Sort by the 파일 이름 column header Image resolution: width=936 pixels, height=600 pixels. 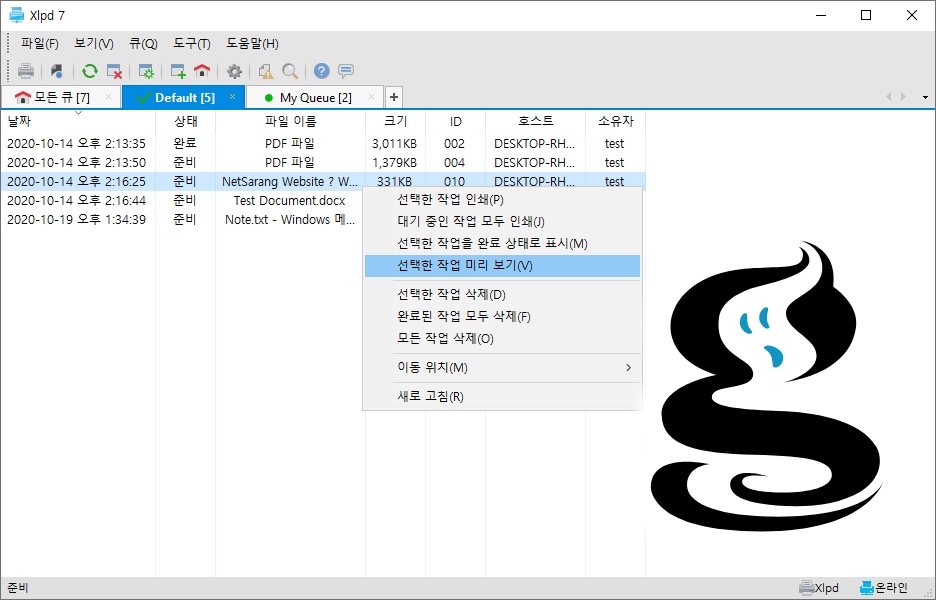pyautogui.click(x=291, y=121)
